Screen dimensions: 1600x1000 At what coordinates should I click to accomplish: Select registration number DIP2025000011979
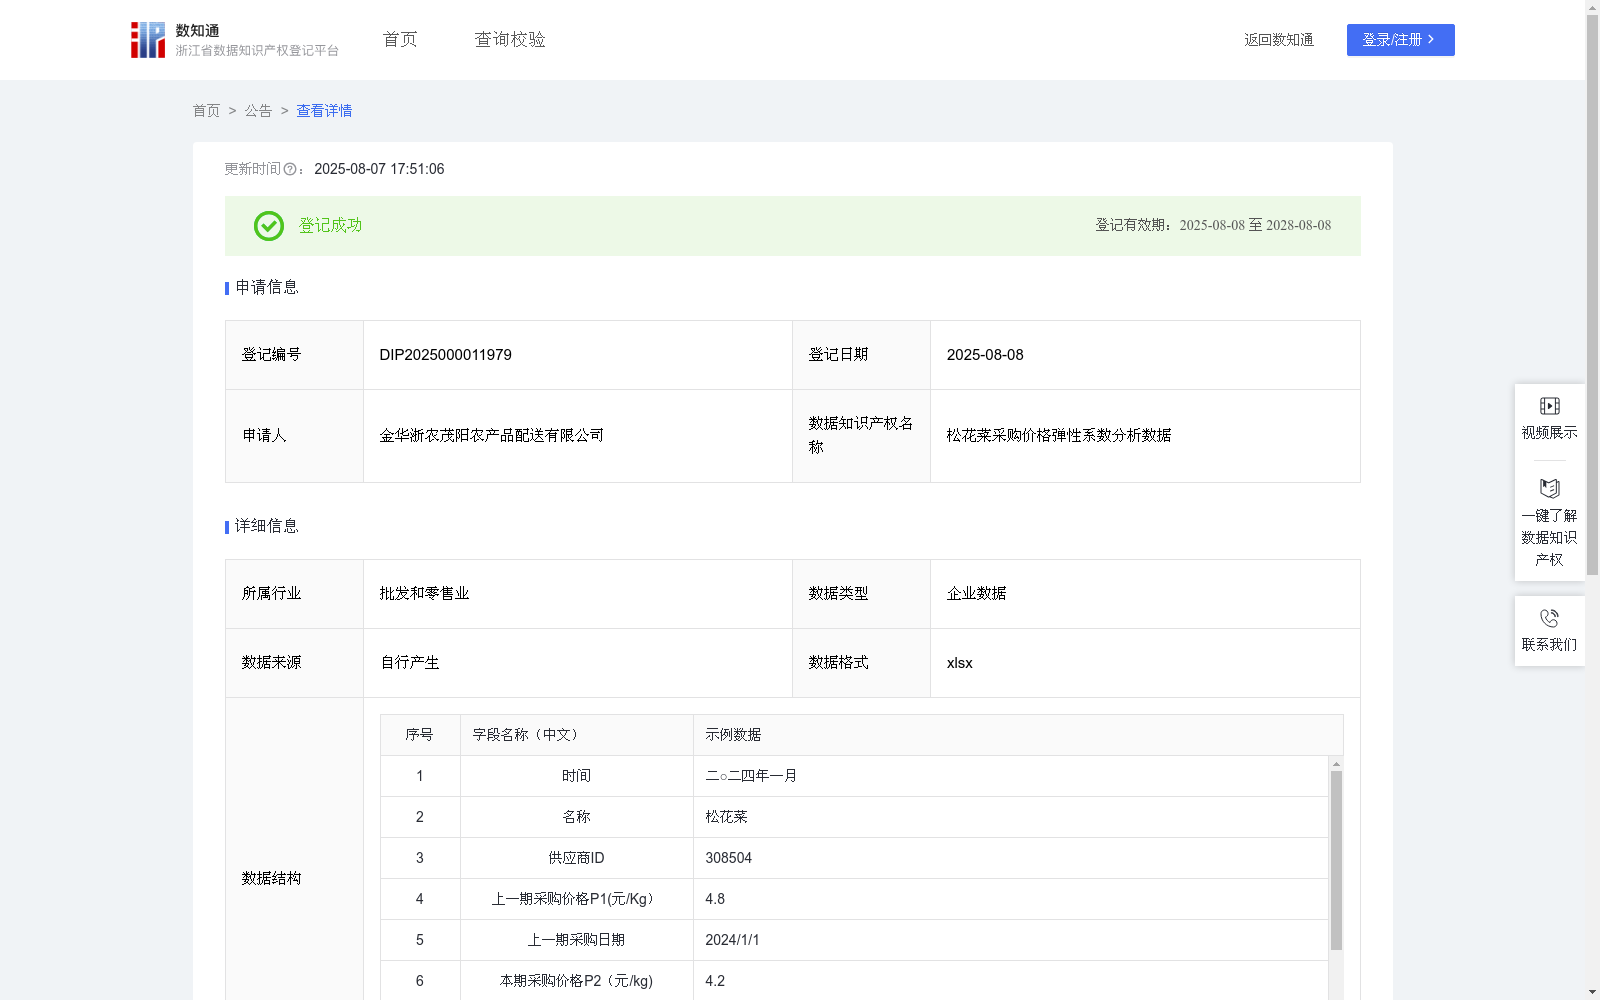tap(445, 355)
